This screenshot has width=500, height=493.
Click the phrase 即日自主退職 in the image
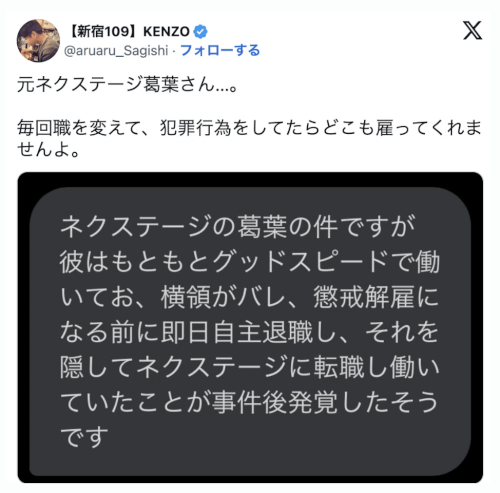click(237, 332)
